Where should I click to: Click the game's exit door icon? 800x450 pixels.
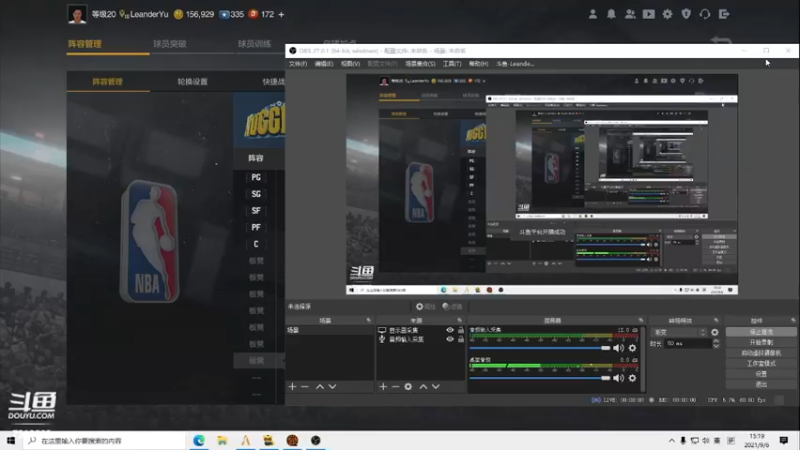point(724,14)
